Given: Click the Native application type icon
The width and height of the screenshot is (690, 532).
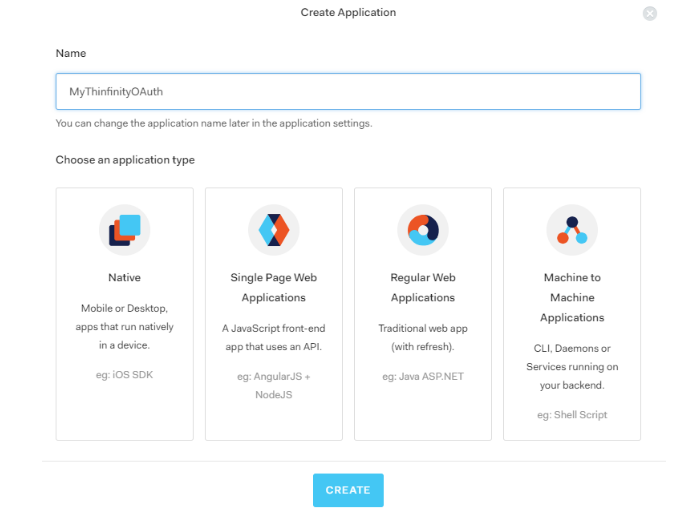Looking at the screenshot, I should click(x=125, y=230).
